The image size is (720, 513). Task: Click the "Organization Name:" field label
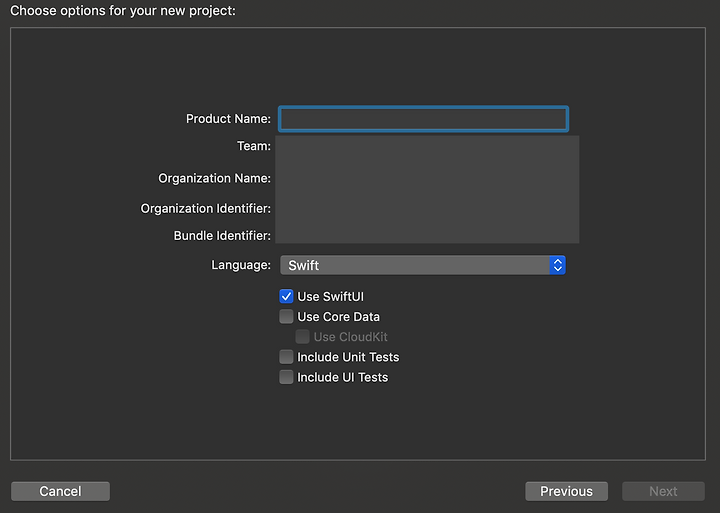[x=214, y=178]
